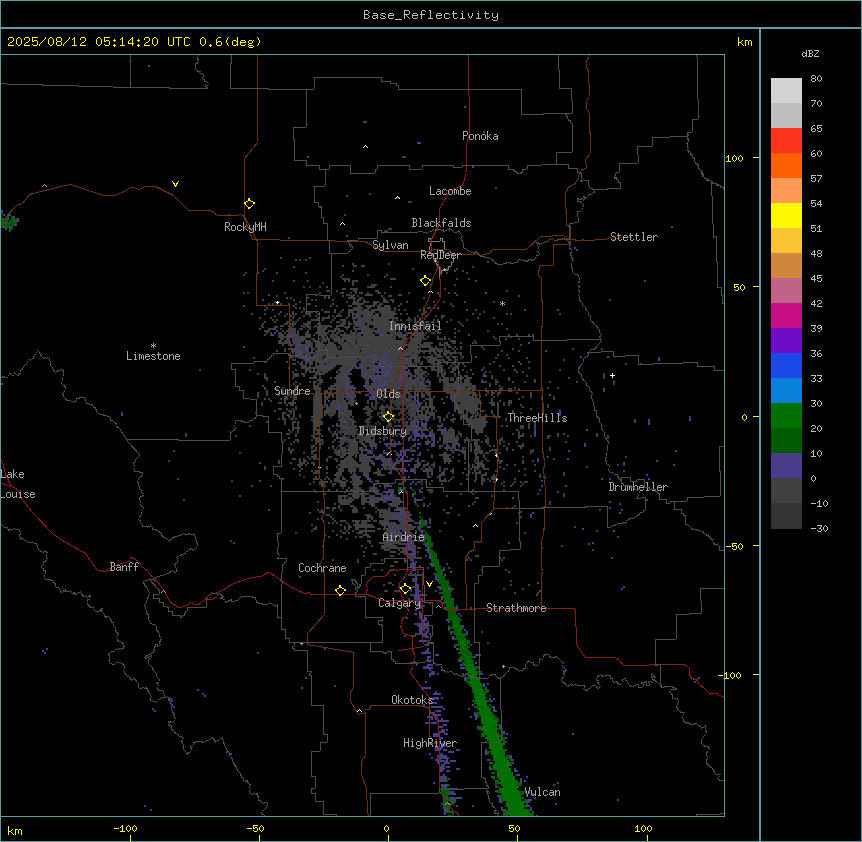Click the yellow diamond marker south of RedDeer
This screenshot has width=862, height=842.
click(426, 281)
